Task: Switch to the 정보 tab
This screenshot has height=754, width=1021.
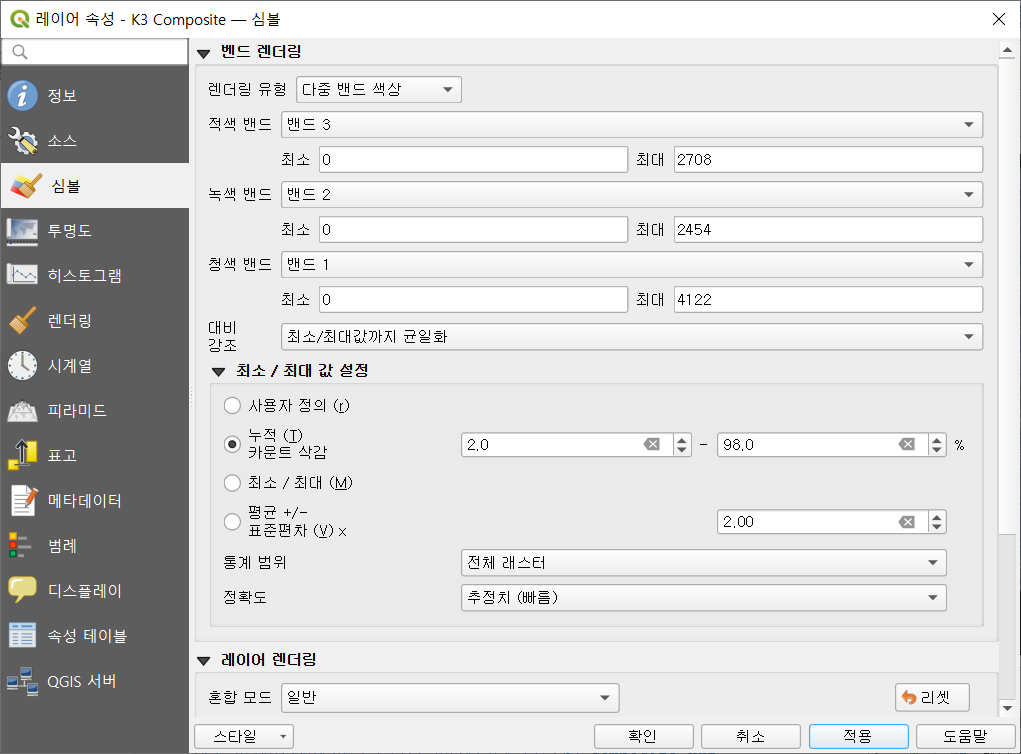Action: click(94, 96)
